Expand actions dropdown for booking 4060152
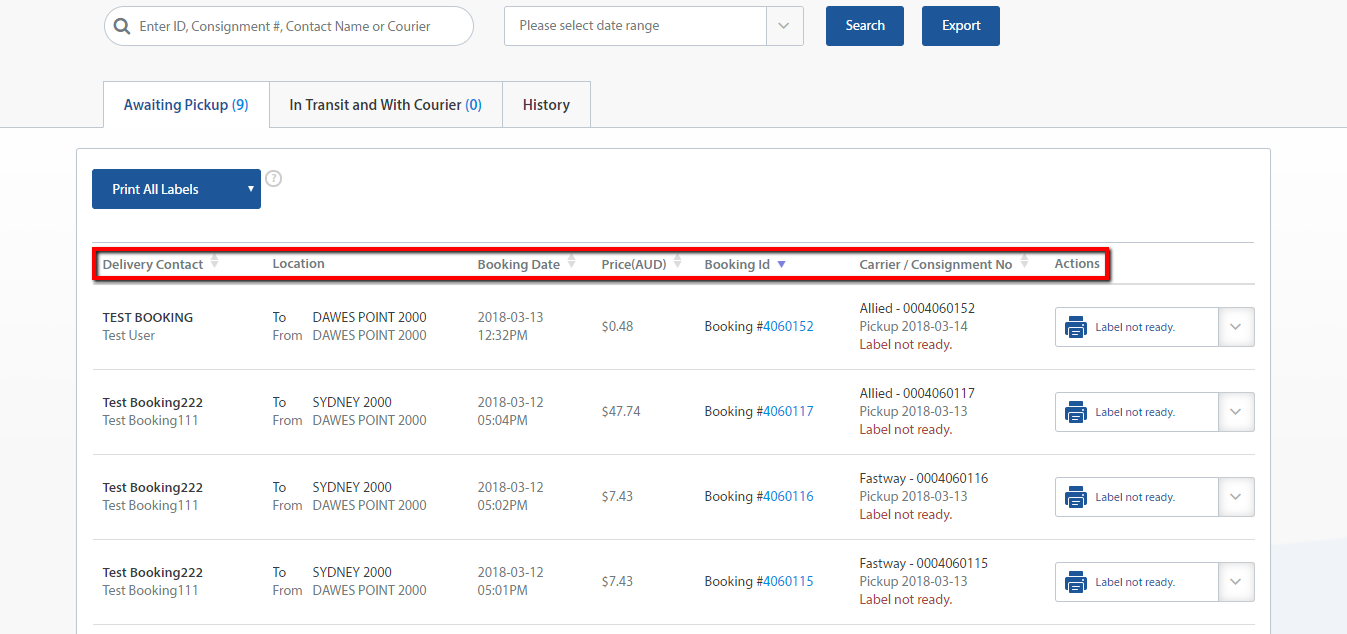The height and width of the screenshot is (634, 1347). 1236,327
